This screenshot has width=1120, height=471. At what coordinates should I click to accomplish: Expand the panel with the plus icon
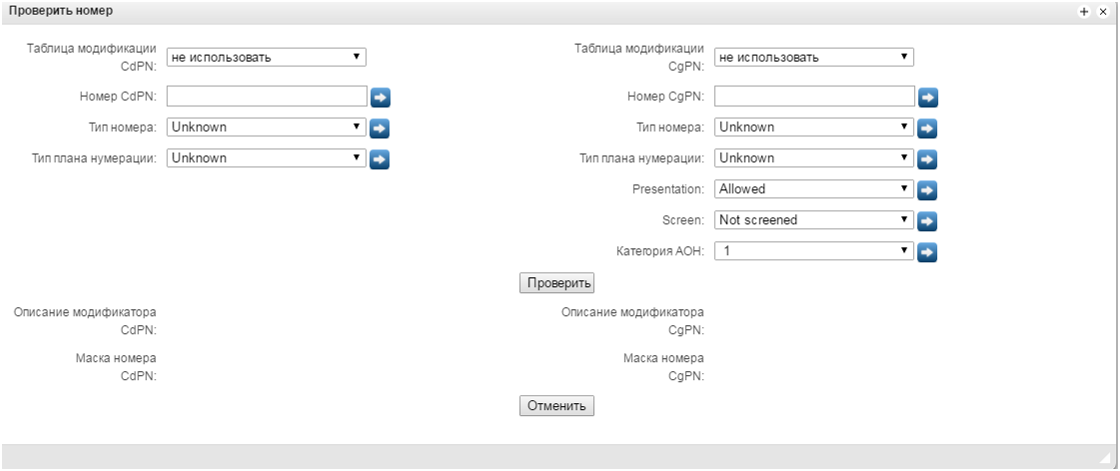point(1084,10)
